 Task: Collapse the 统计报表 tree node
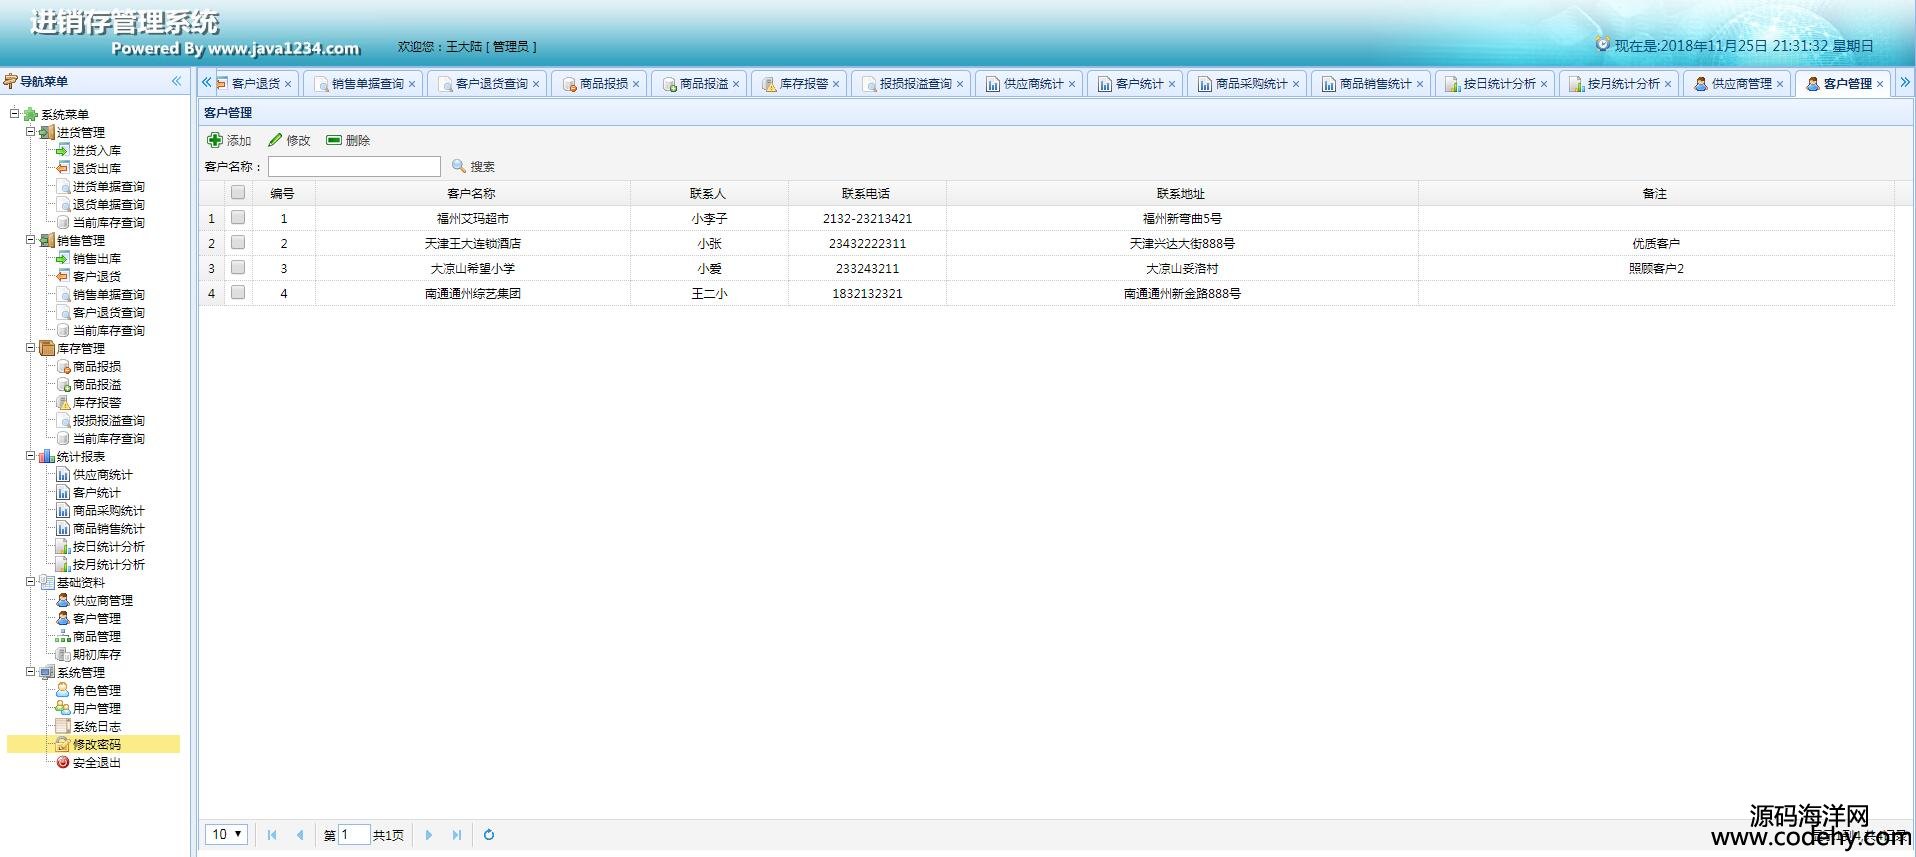click(30, 456)
